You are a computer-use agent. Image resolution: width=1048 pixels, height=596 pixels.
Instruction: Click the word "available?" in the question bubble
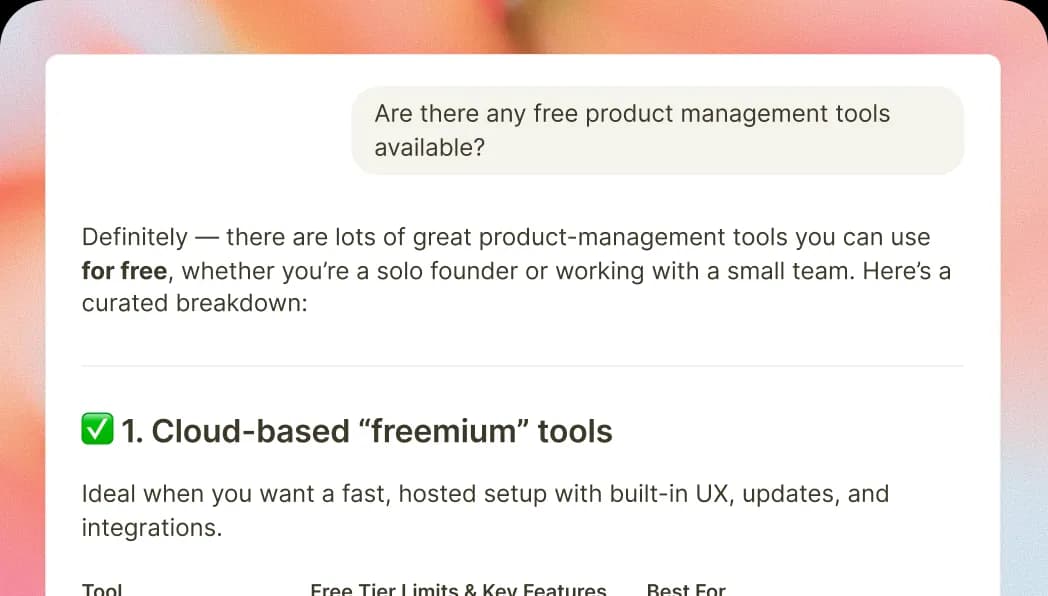point(430,148)
